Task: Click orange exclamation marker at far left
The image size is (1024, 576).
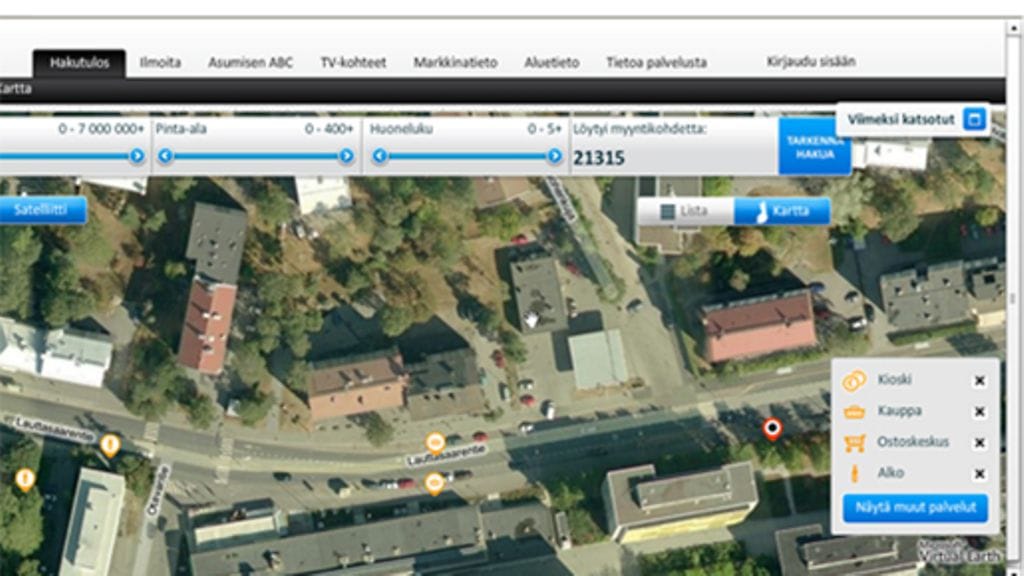Action: 25,480
